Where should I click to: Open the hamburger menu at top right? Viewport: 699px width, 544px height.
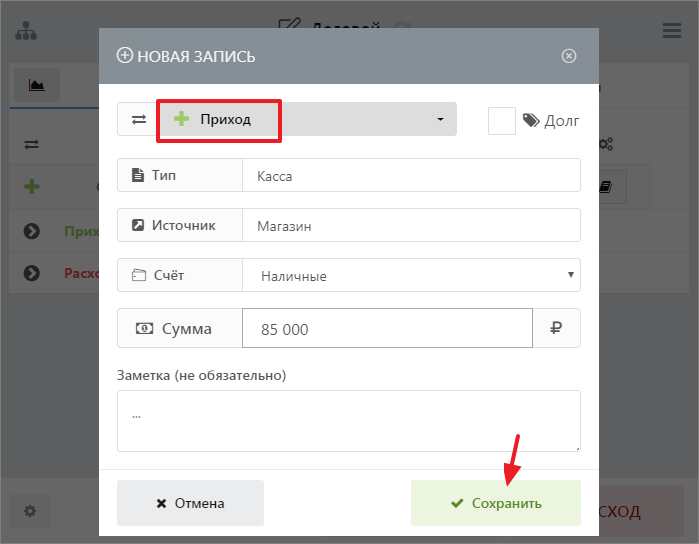[x=672, y=30]
